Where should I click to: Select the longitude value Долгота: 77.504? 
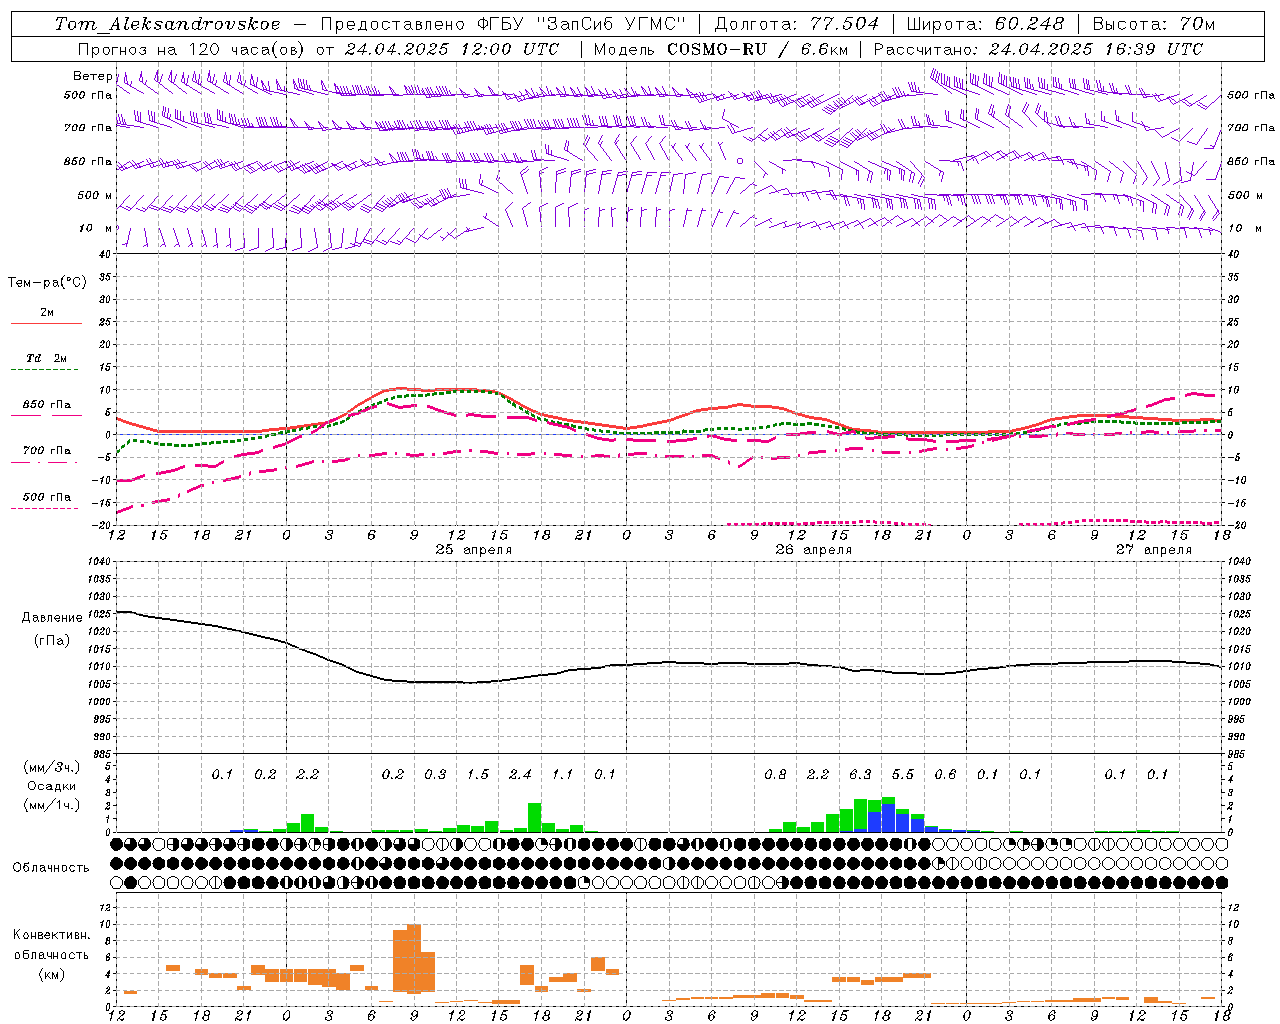(797, 24)
